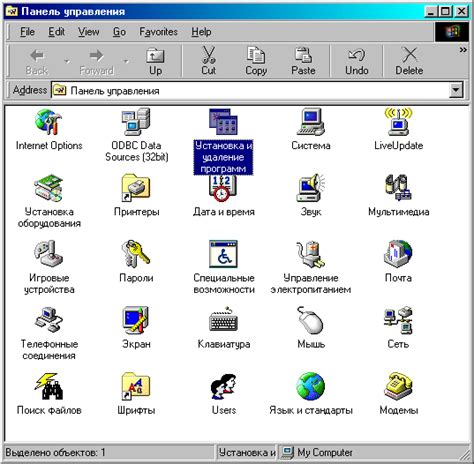This screenshot has width=474, height=464.
Task: Click the address field showing Панель управления
Action: tap(251, 90)
